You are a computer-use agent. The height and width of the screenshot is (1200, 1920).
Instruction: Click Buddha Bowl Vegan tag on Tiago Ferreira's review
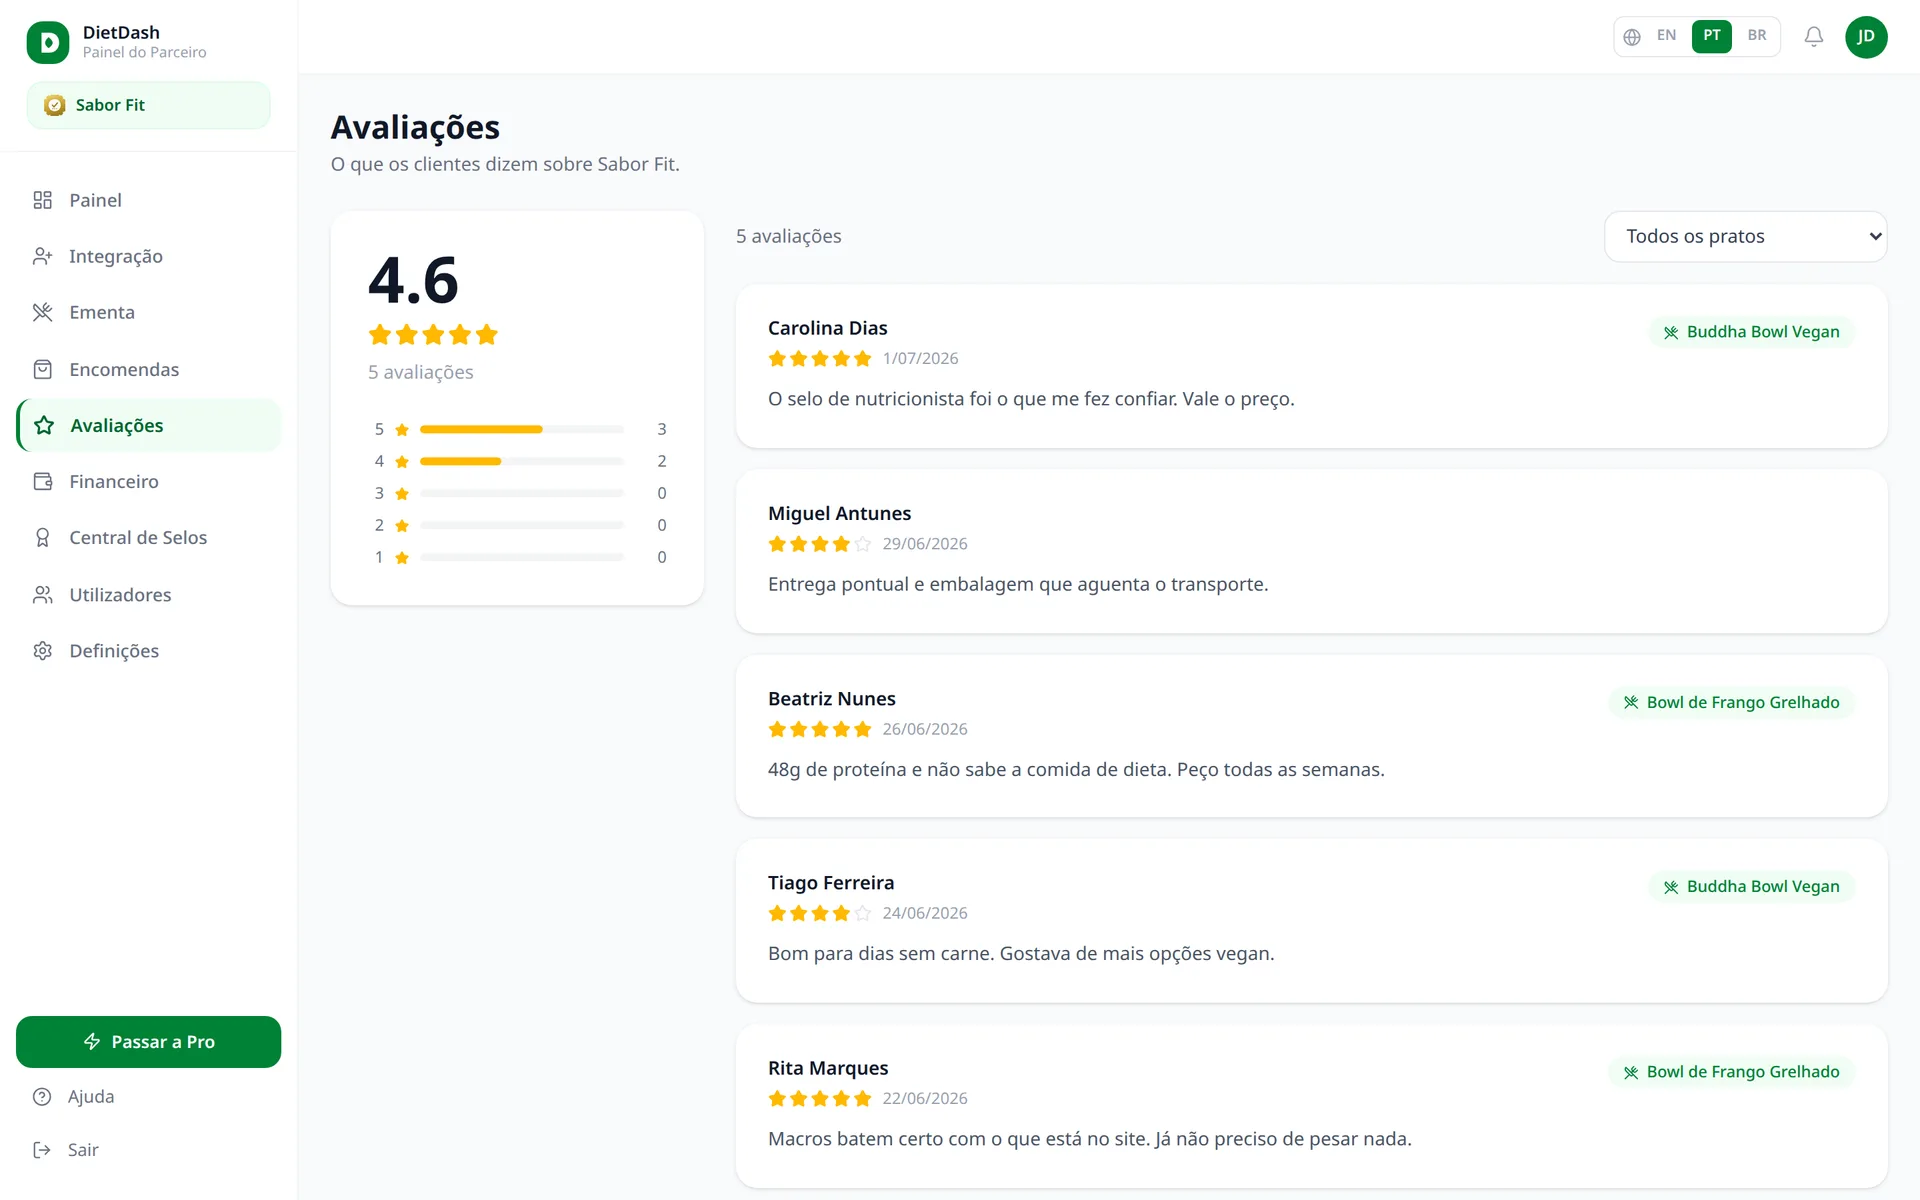(1752, 887)
